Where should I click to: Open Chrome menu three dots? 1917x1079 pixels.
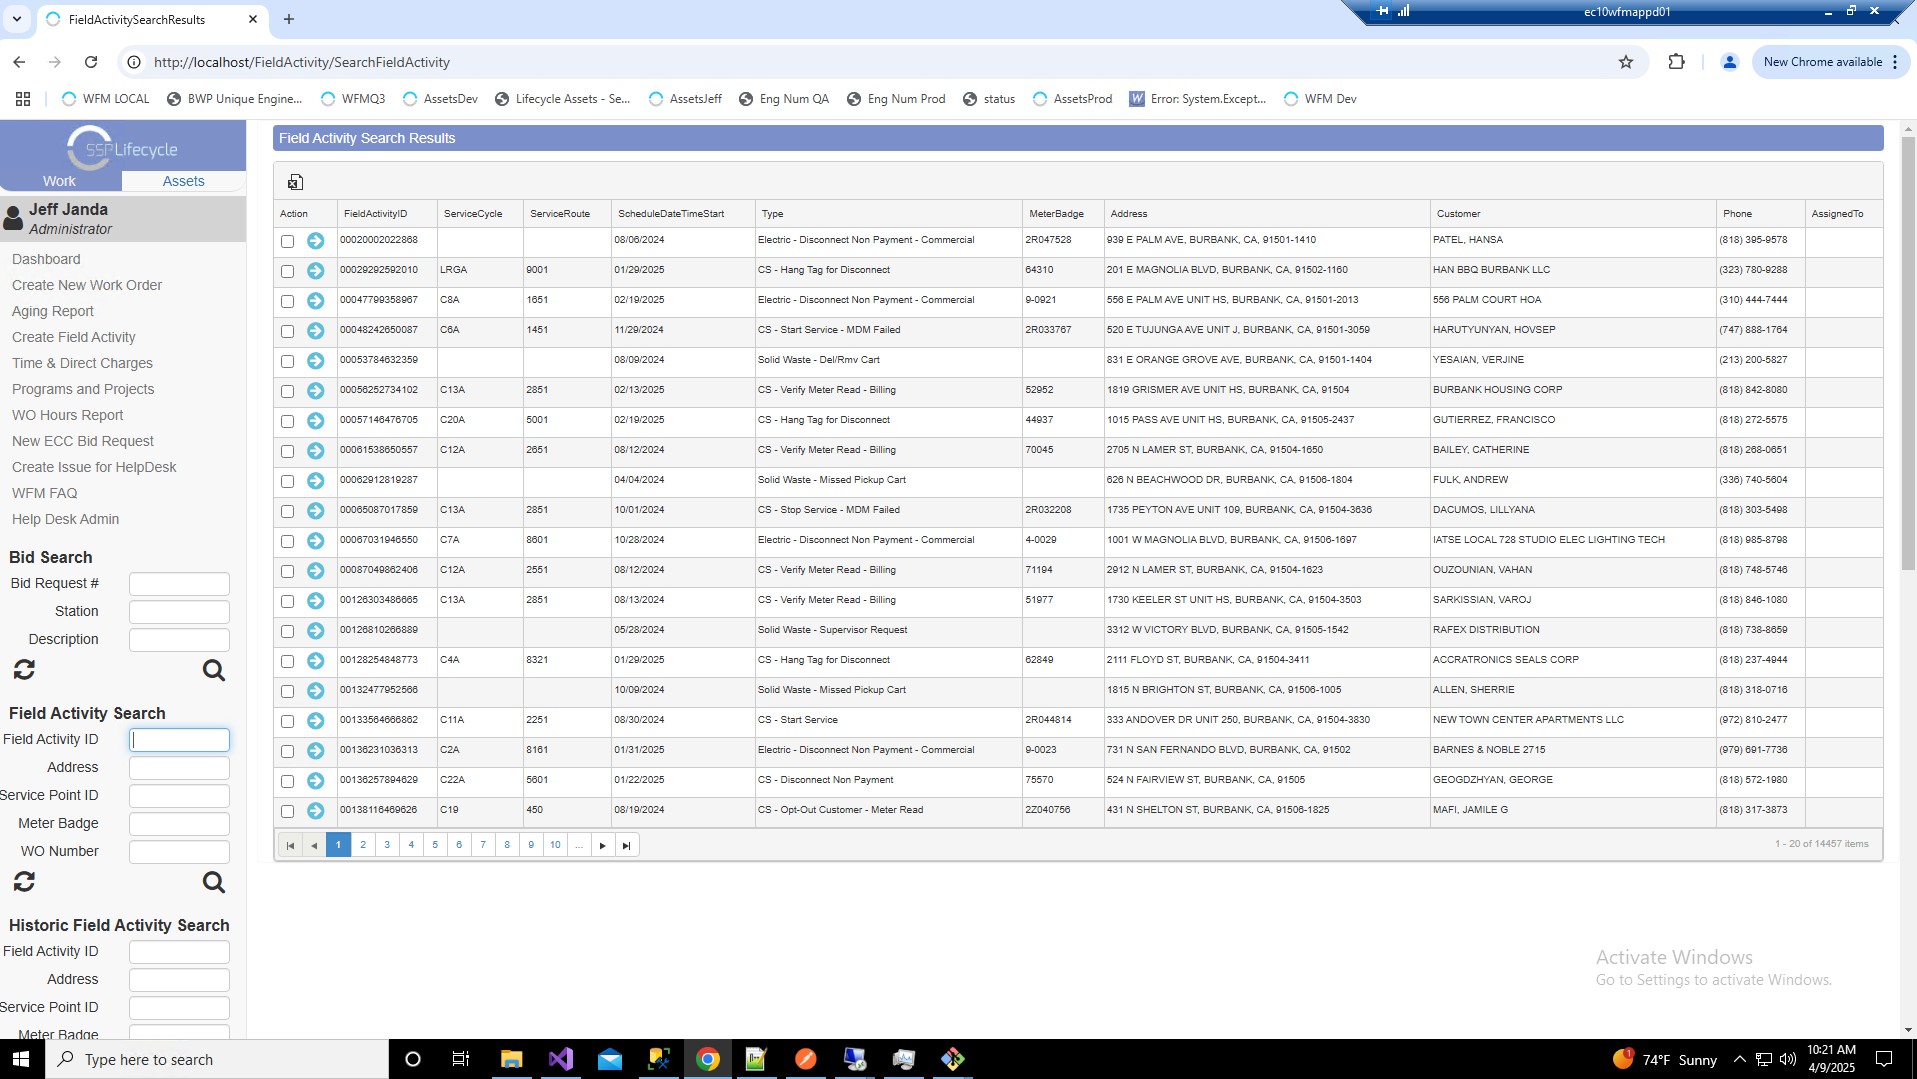coord(1895,62)
